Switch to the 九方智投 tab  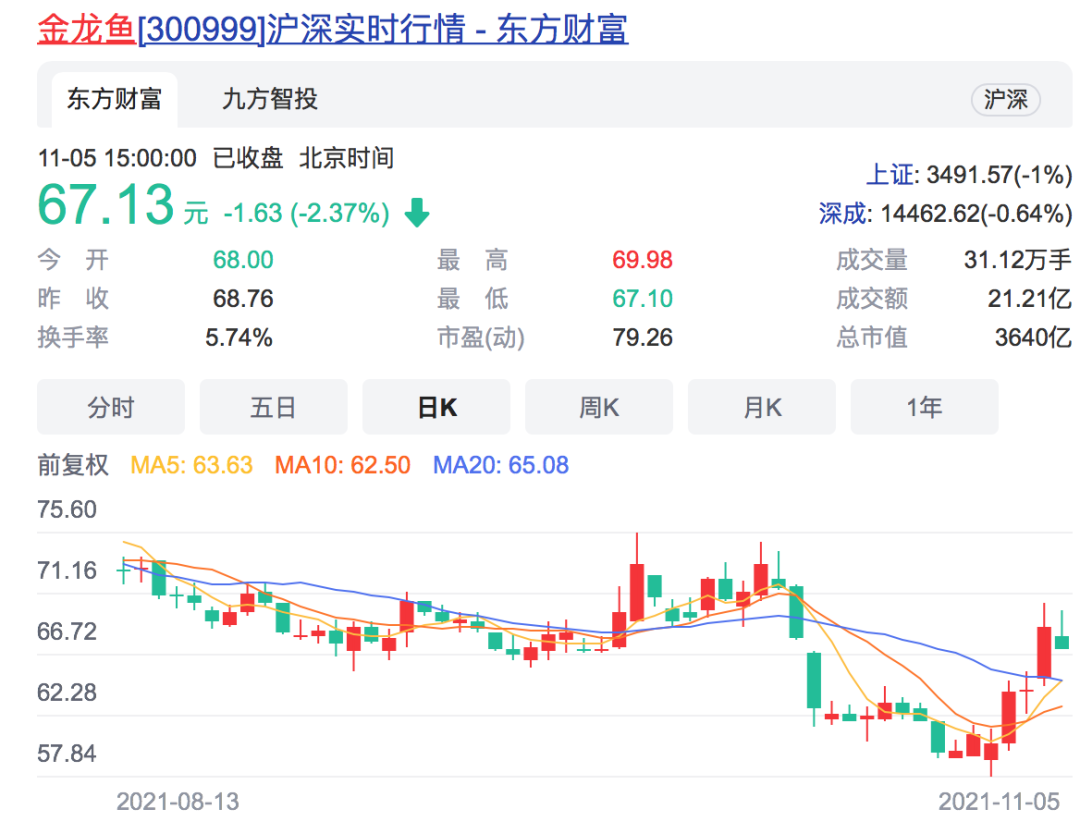[x=269, y=99]
